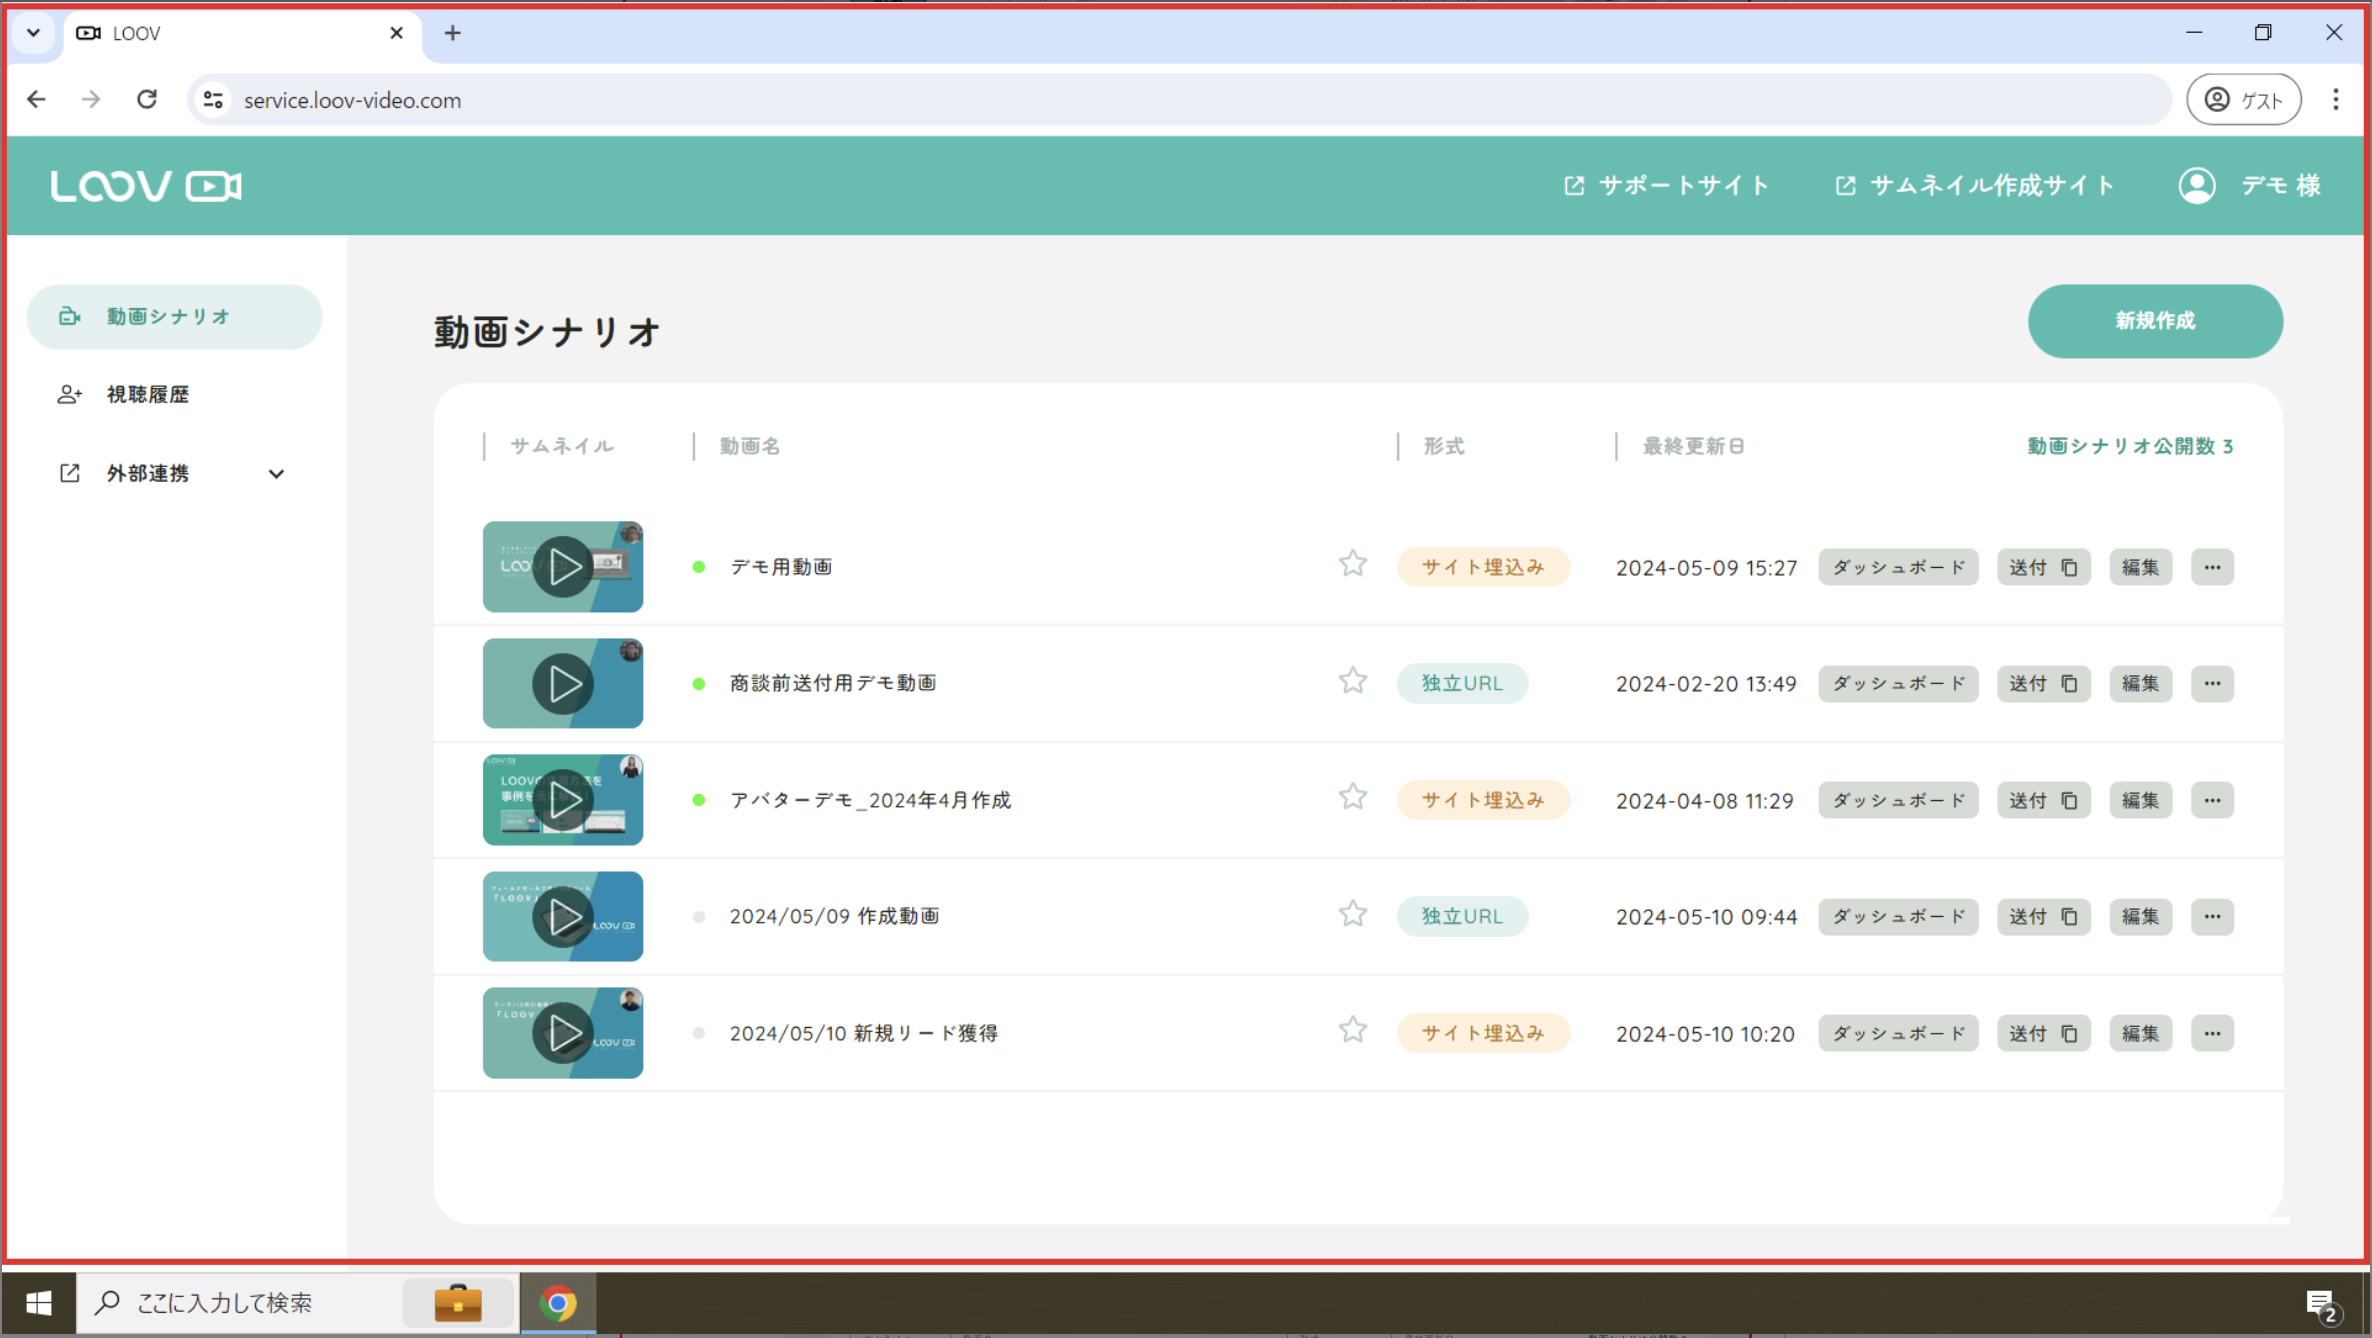Click 編集 for 商談前送付用デモ動画

point(2141,684)
